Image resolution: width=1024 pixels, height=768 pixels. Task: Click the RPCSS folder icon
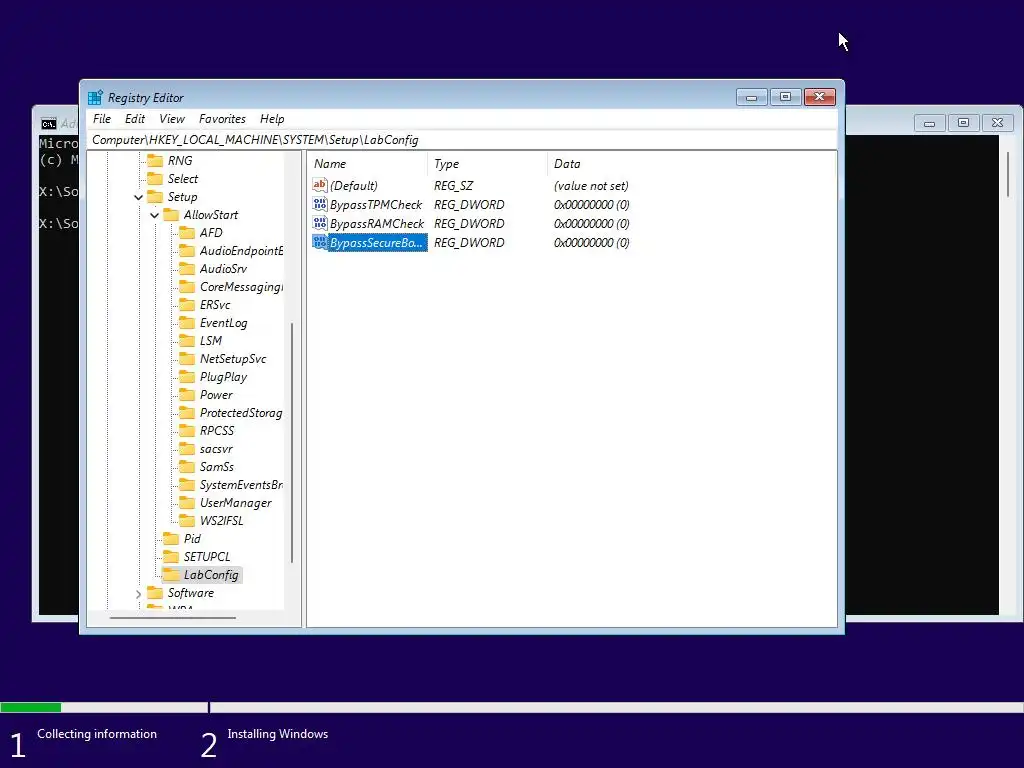[187, 430]
